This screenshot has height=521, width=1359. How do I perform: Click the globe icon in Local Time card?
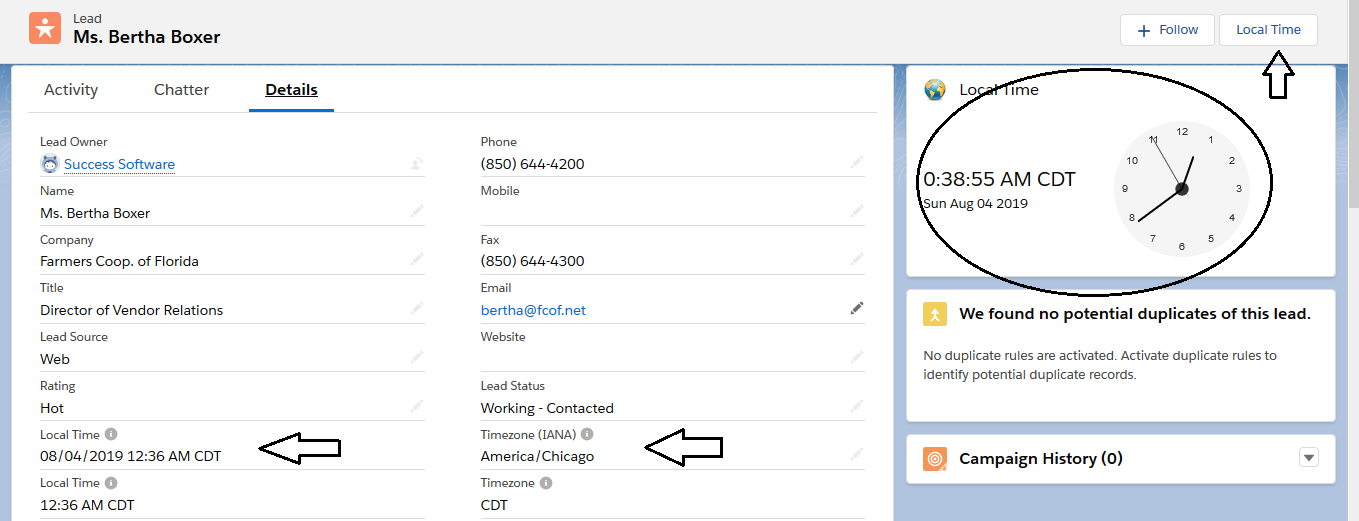pyautogui.click(x=935, y=90)
